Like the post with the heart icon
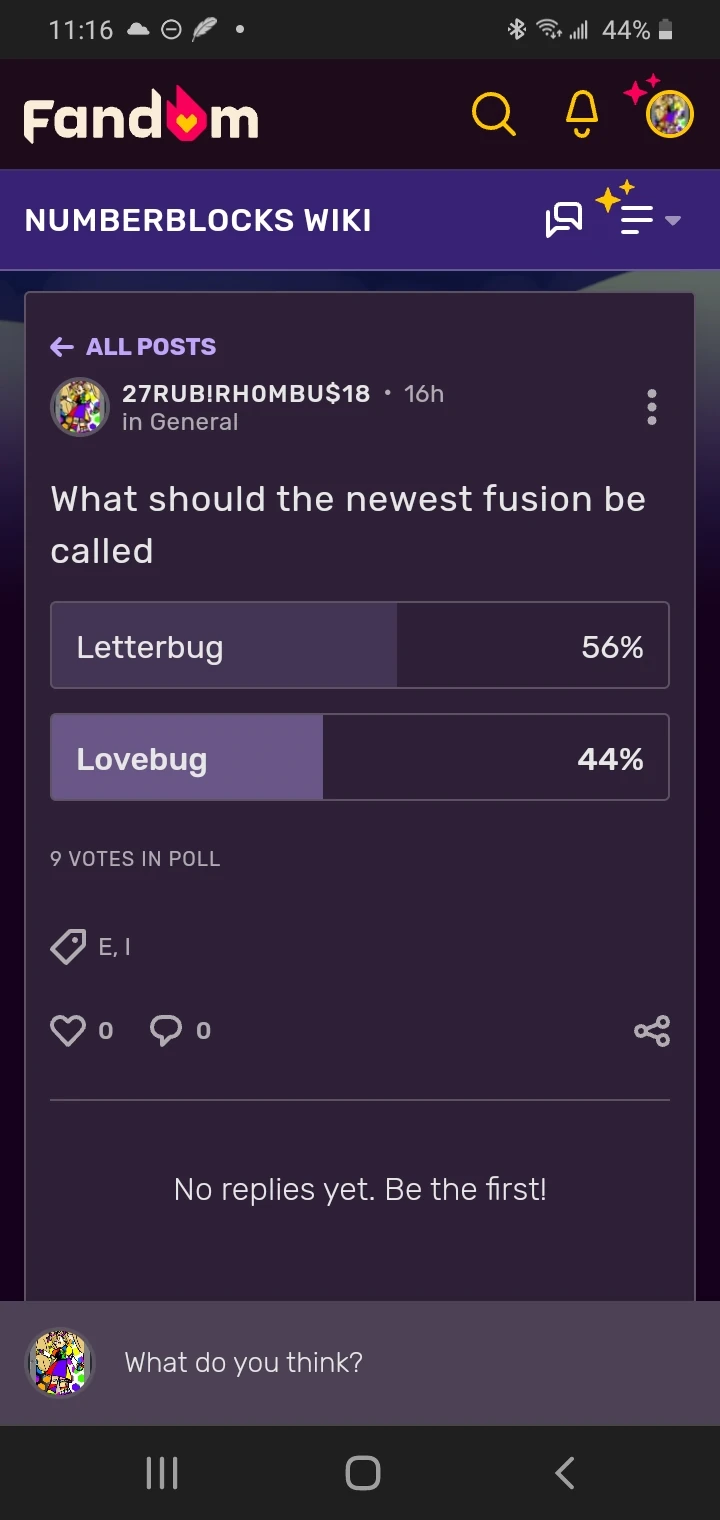Screen dimensions: 720x1520 66,1030
